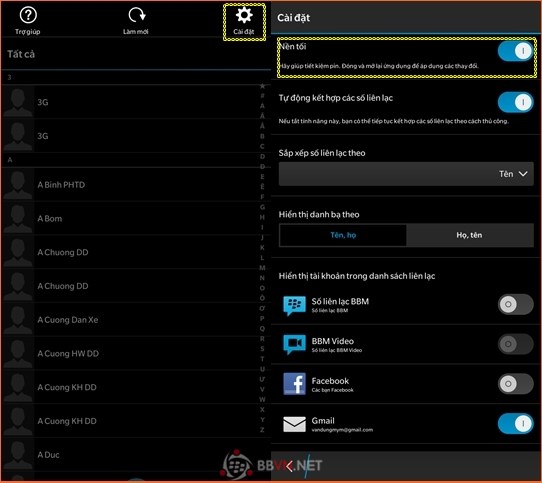
Task: Turn off the Nền tối dark theme switch
Action: [x=515, y=51]
